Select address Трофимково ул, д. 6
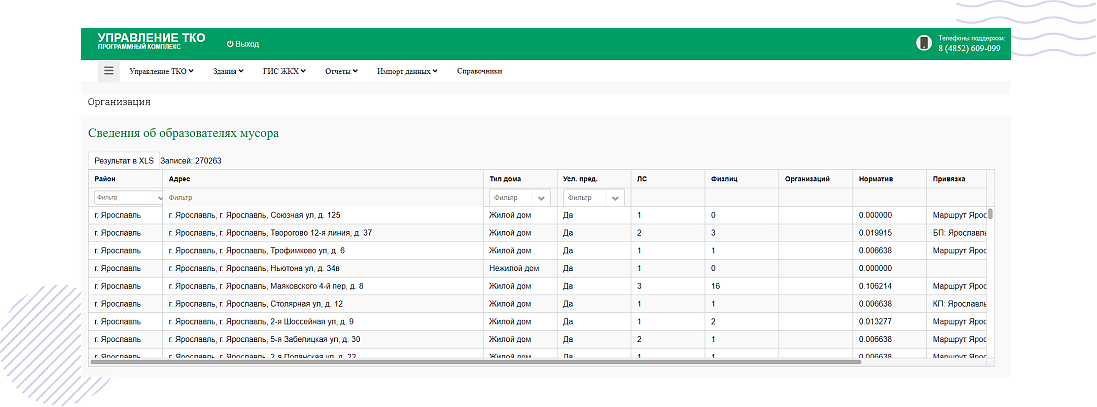The width and height of the screenshot is (1097, 407). (x=257, y=250)
